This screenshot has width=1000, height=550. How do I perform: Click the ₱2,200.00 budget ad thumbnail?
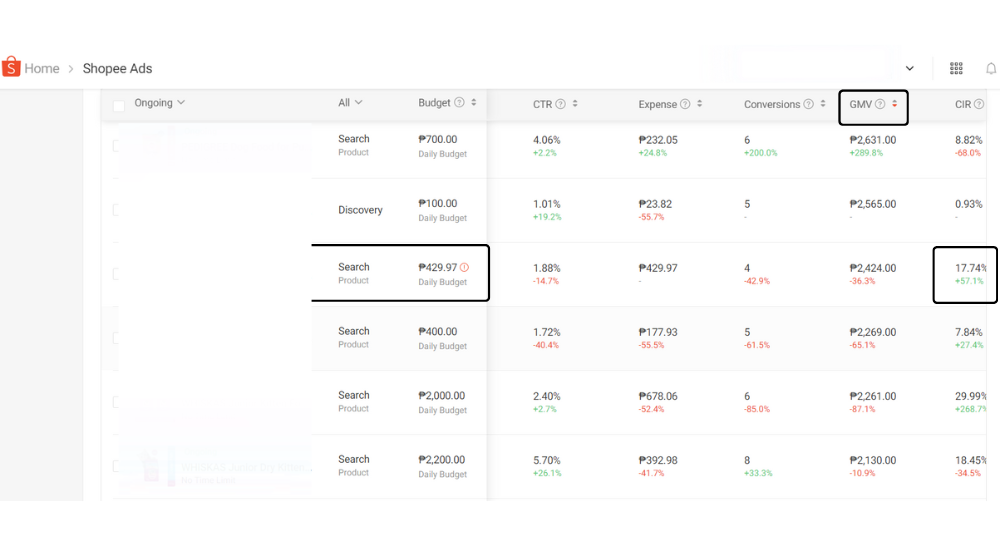[150, 466]
